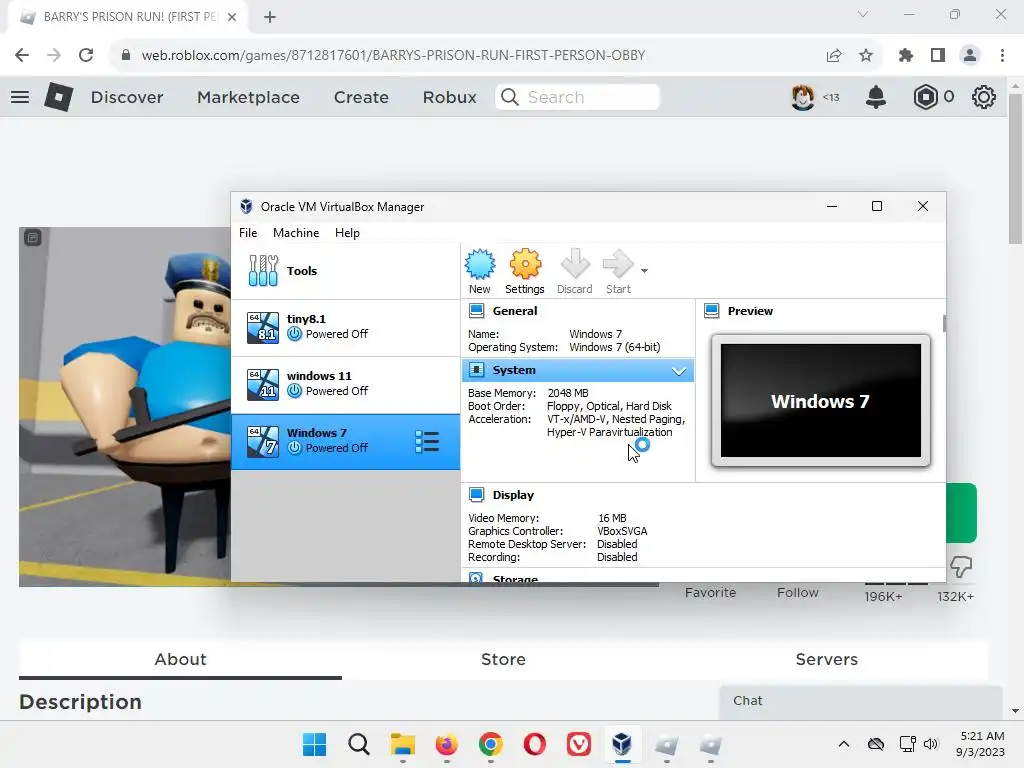Click the browser address bar URL
The width and height of the screenshot is (1024, 768).
click(x=393, y=56)
